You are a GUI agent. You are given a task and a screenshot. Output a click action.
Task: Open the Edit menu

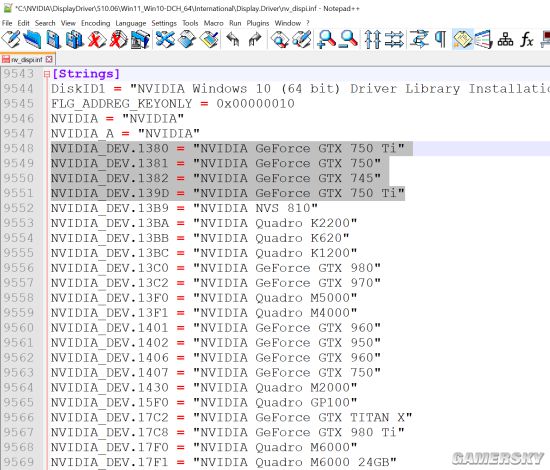pos(23,23)
